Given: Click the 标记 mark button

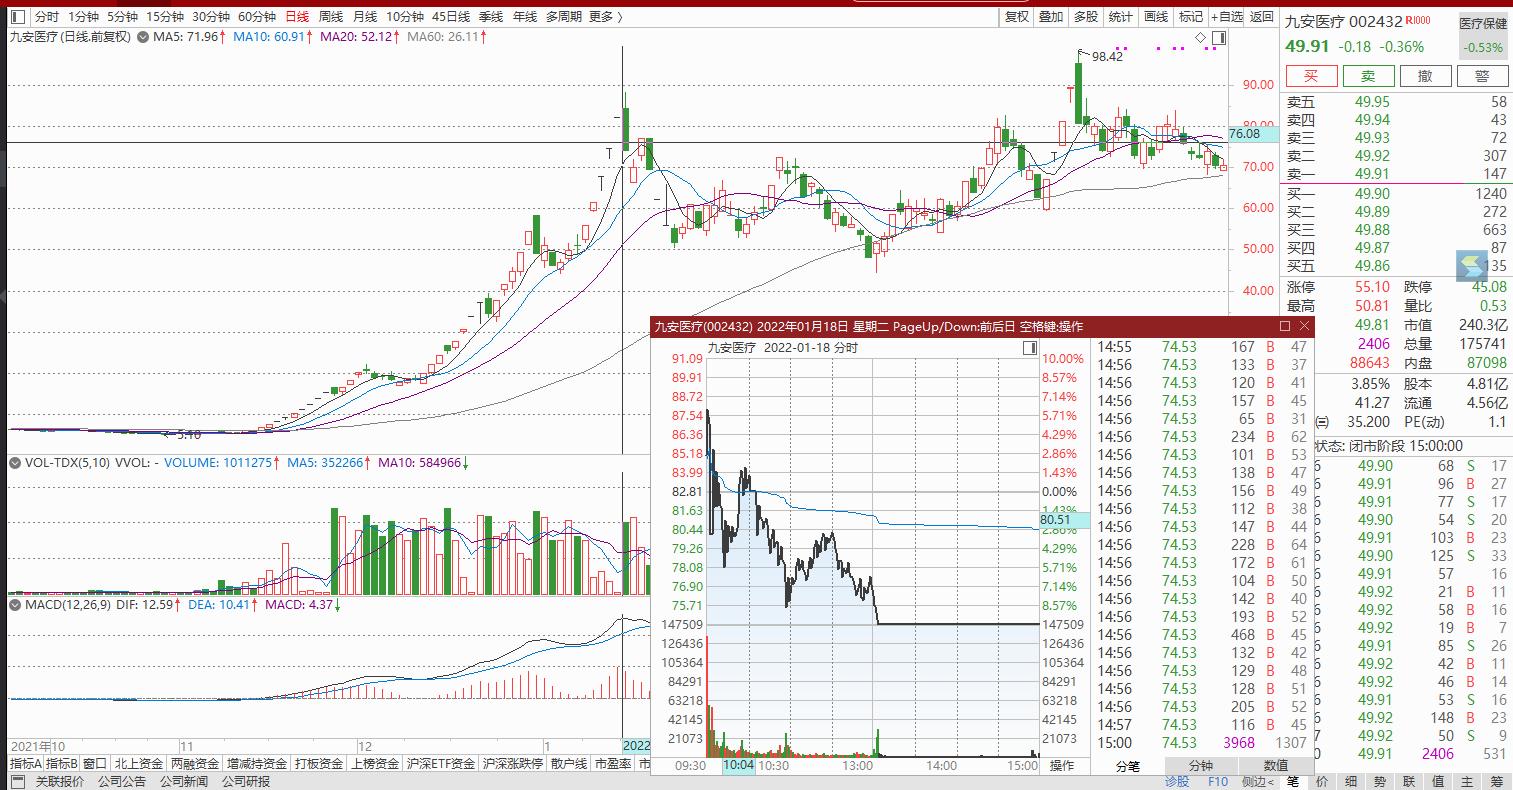Looking at the screenshot, I should pos(1191,17).
